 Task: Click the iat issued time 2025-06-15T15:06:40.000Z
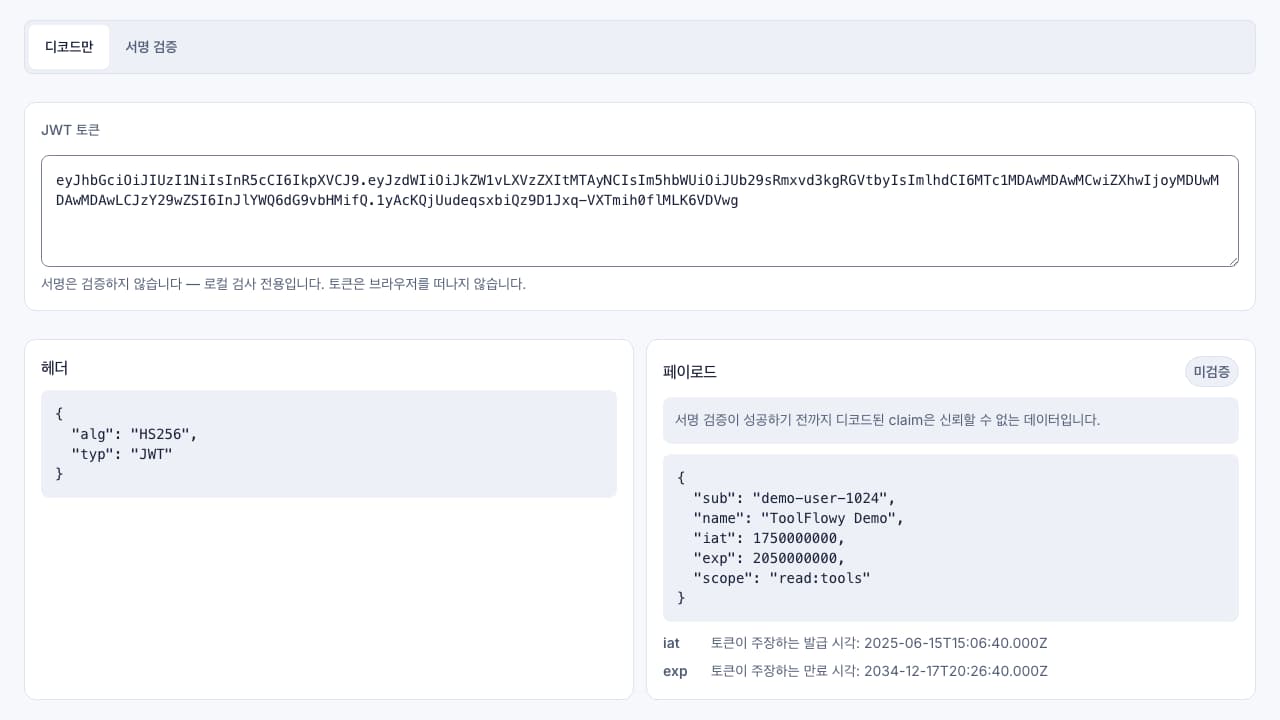[955, 643]
